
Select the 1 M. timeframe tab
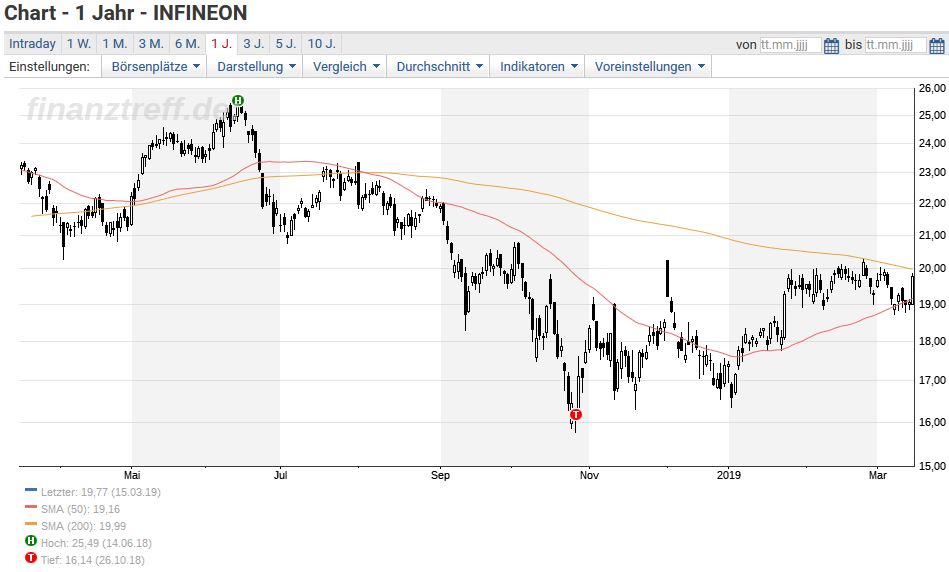click(114, 44)
